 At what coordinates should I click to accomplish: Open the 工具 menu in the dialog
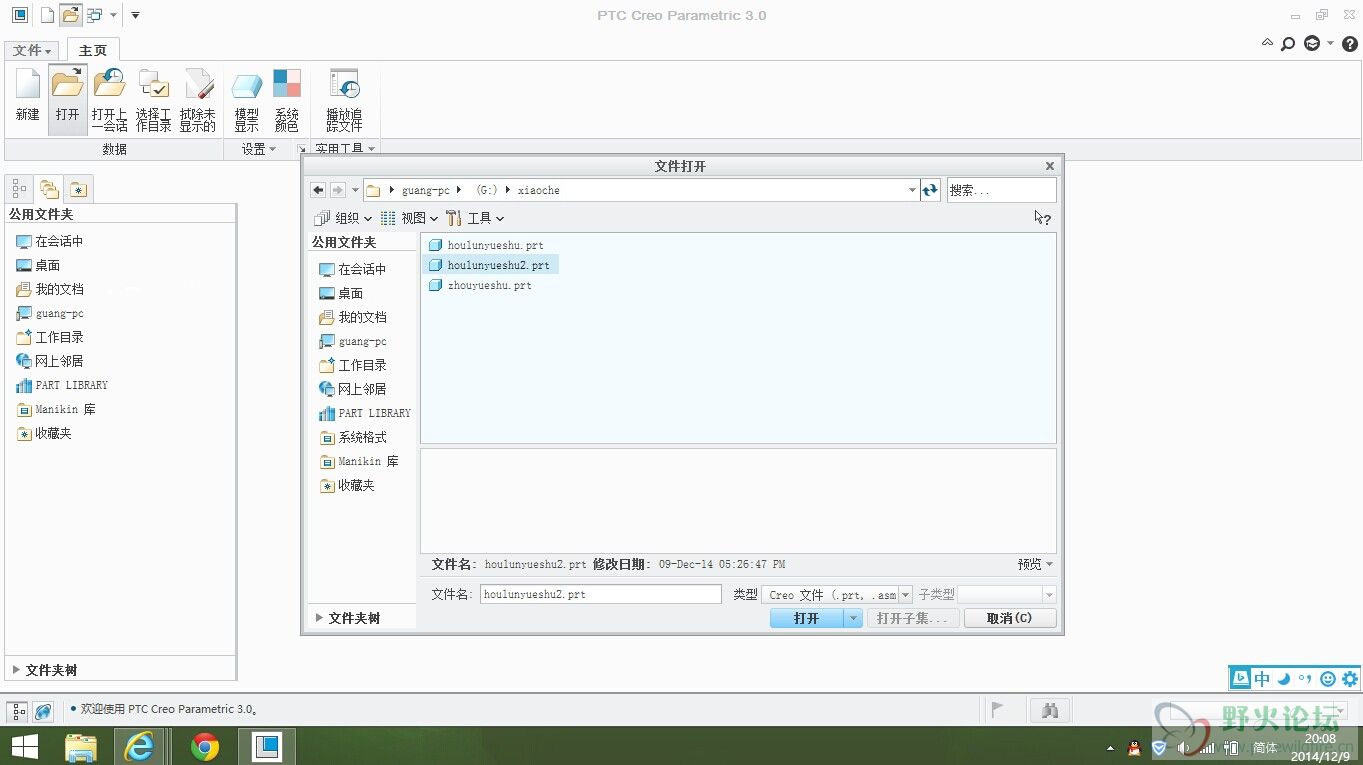pyautogui.click(x=475, y=218)
